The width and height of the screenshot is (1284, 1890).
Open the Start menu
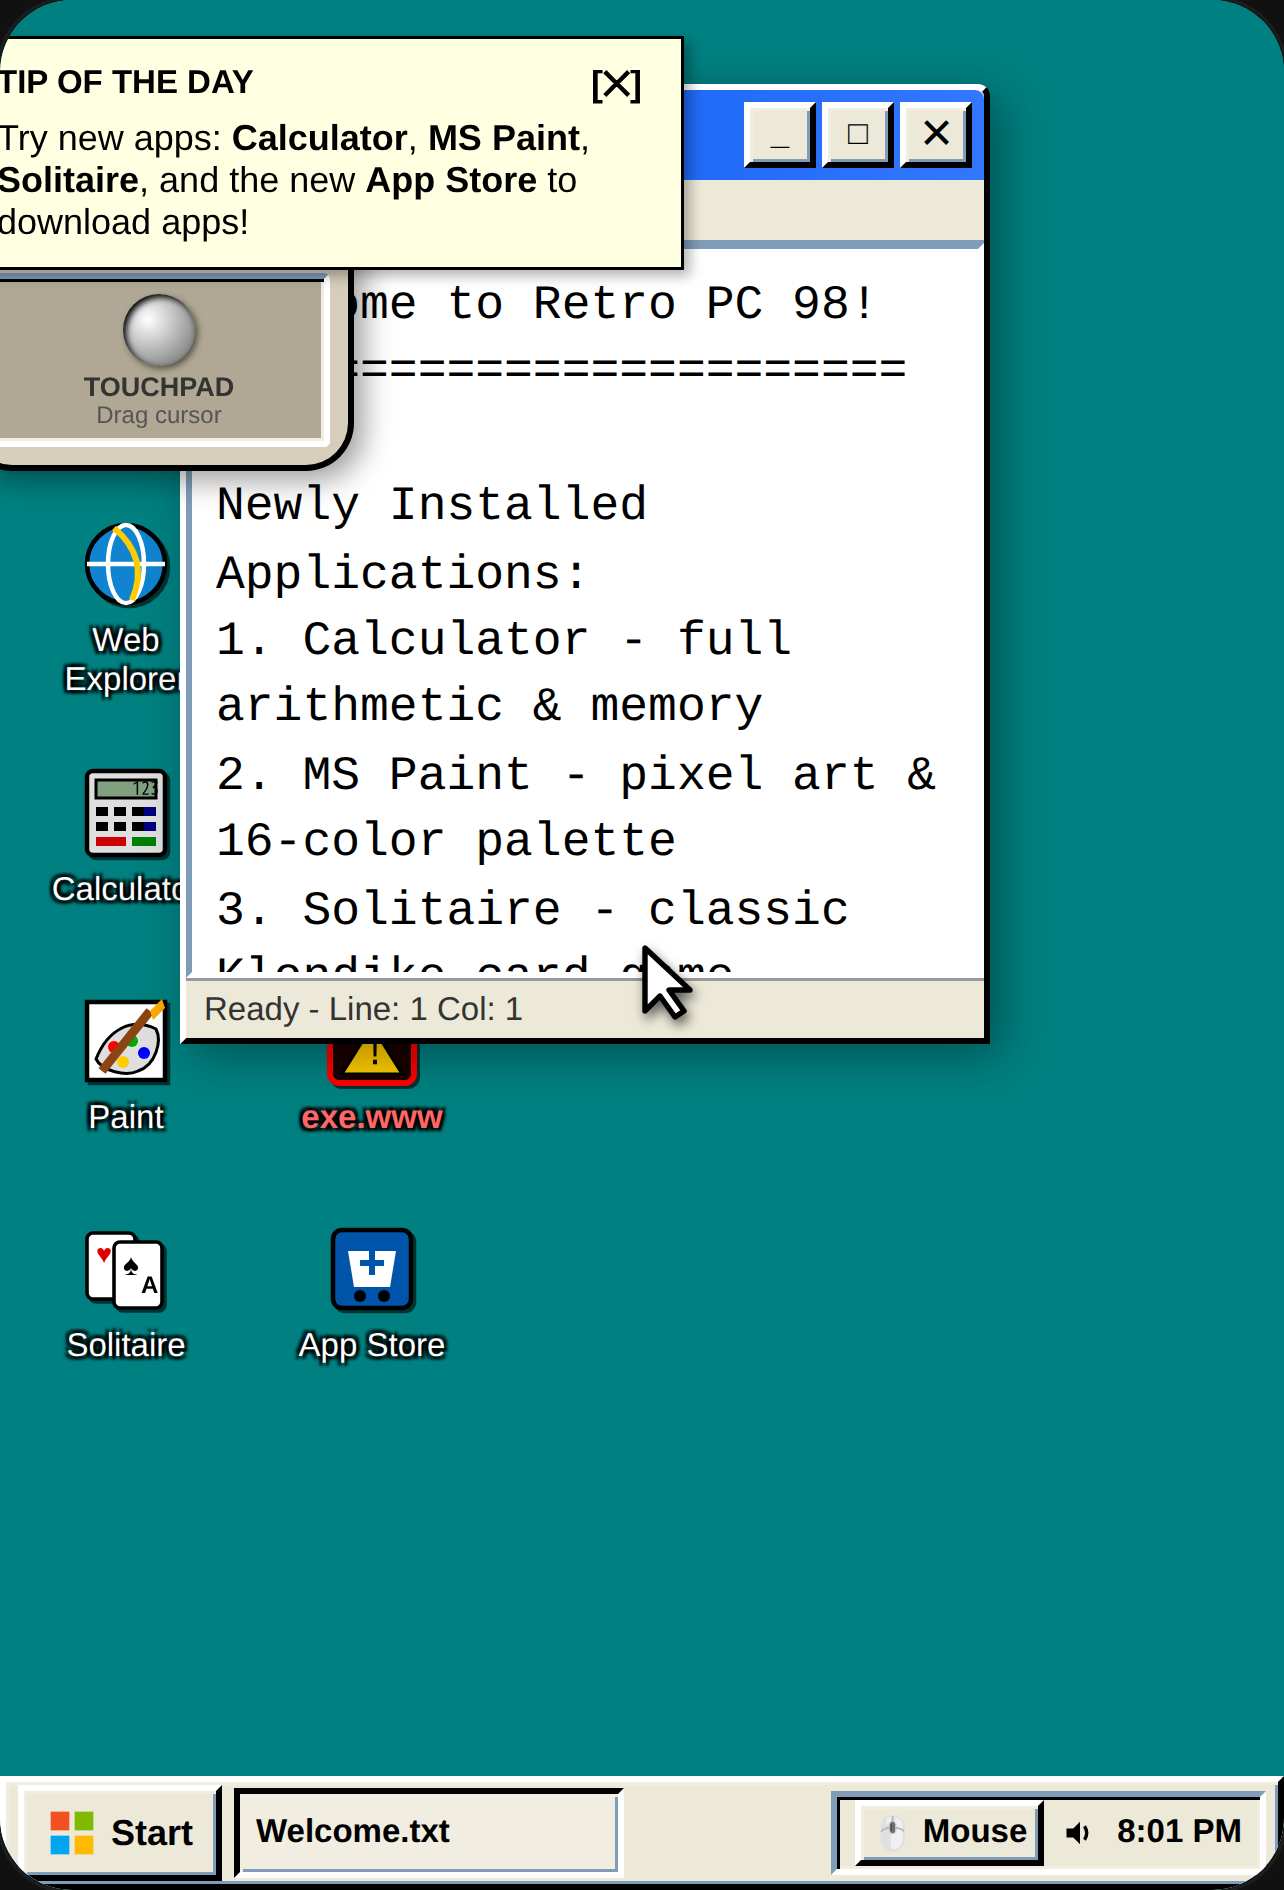tap(120, 1832)
